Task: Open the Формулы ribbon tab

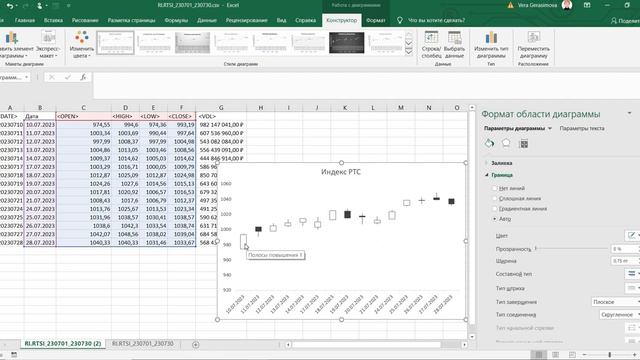Action: point(176,20)
